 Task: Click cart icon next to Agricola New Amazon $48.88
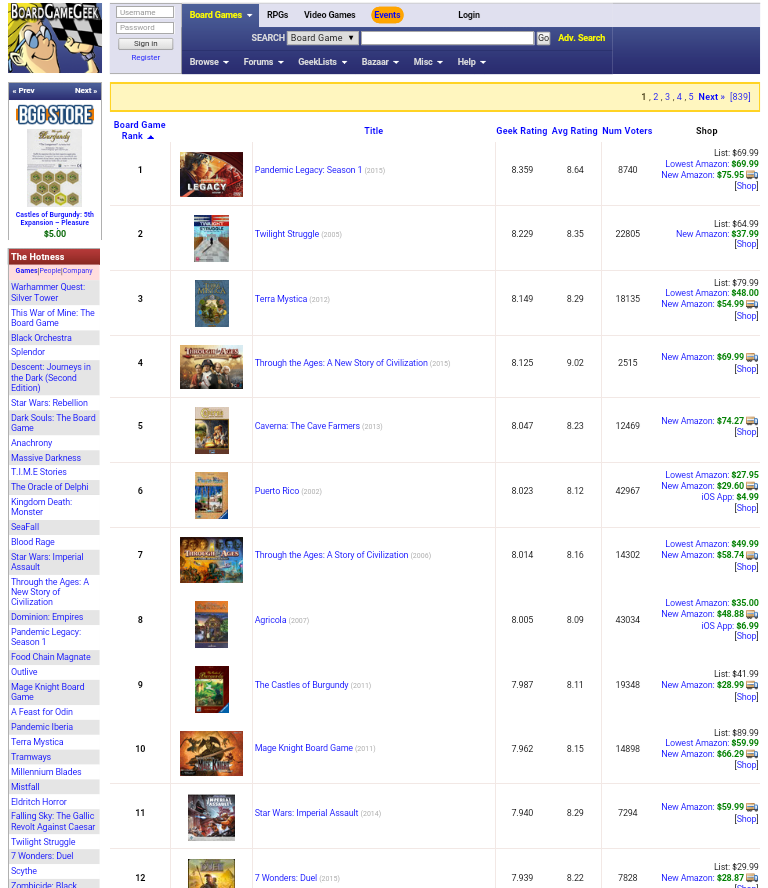pos(752,614)
